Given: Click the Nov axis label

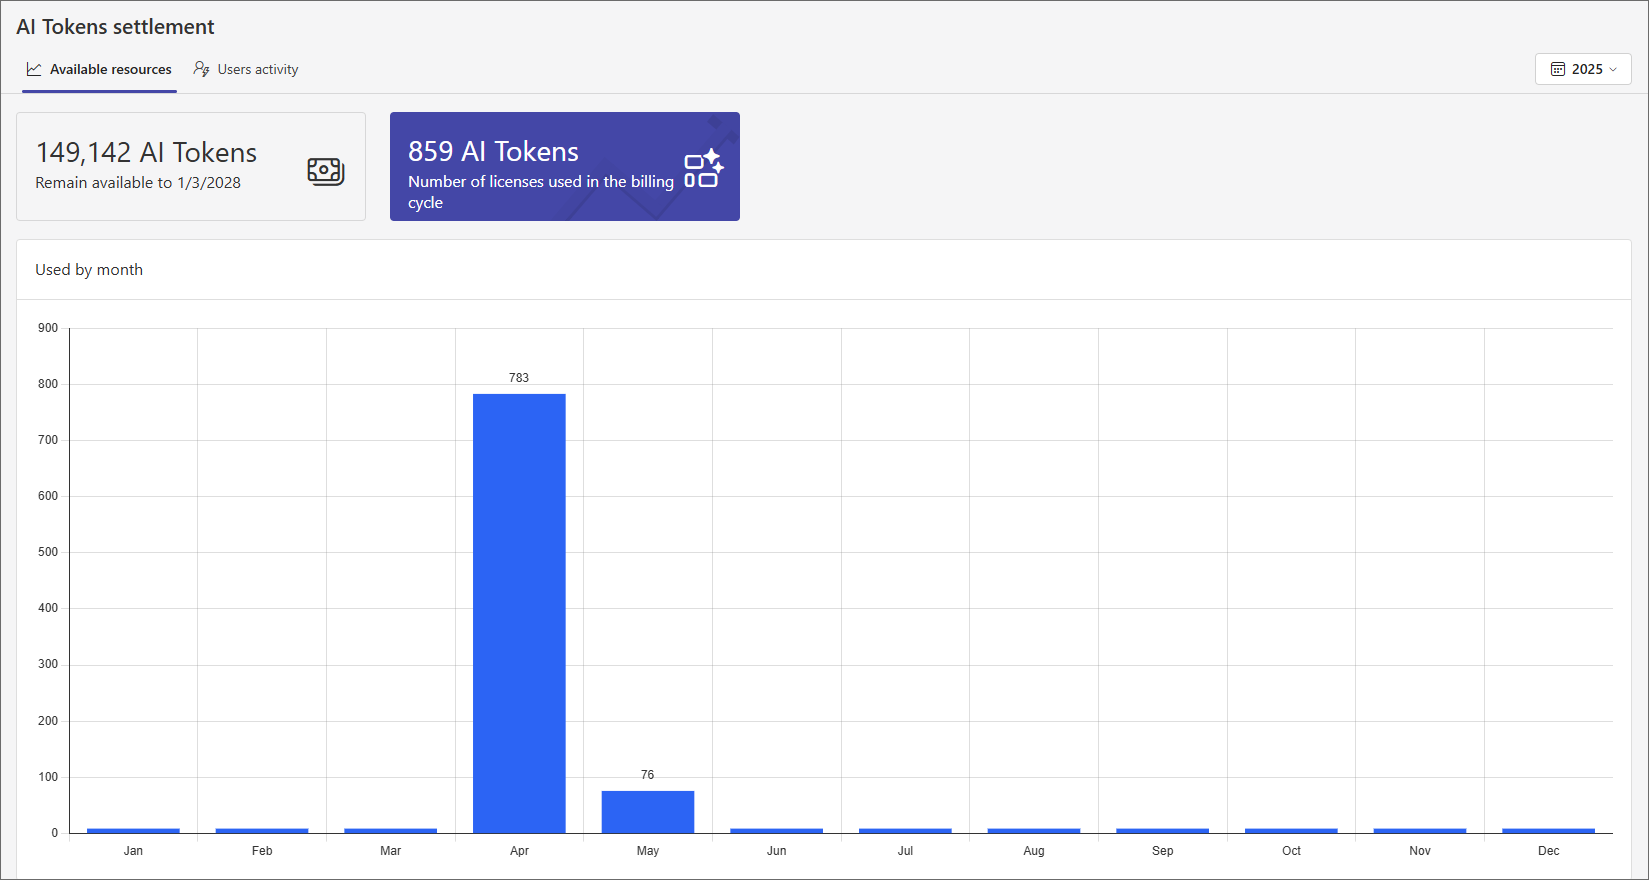Looking at the screenshot, I should coord(1420,851).
